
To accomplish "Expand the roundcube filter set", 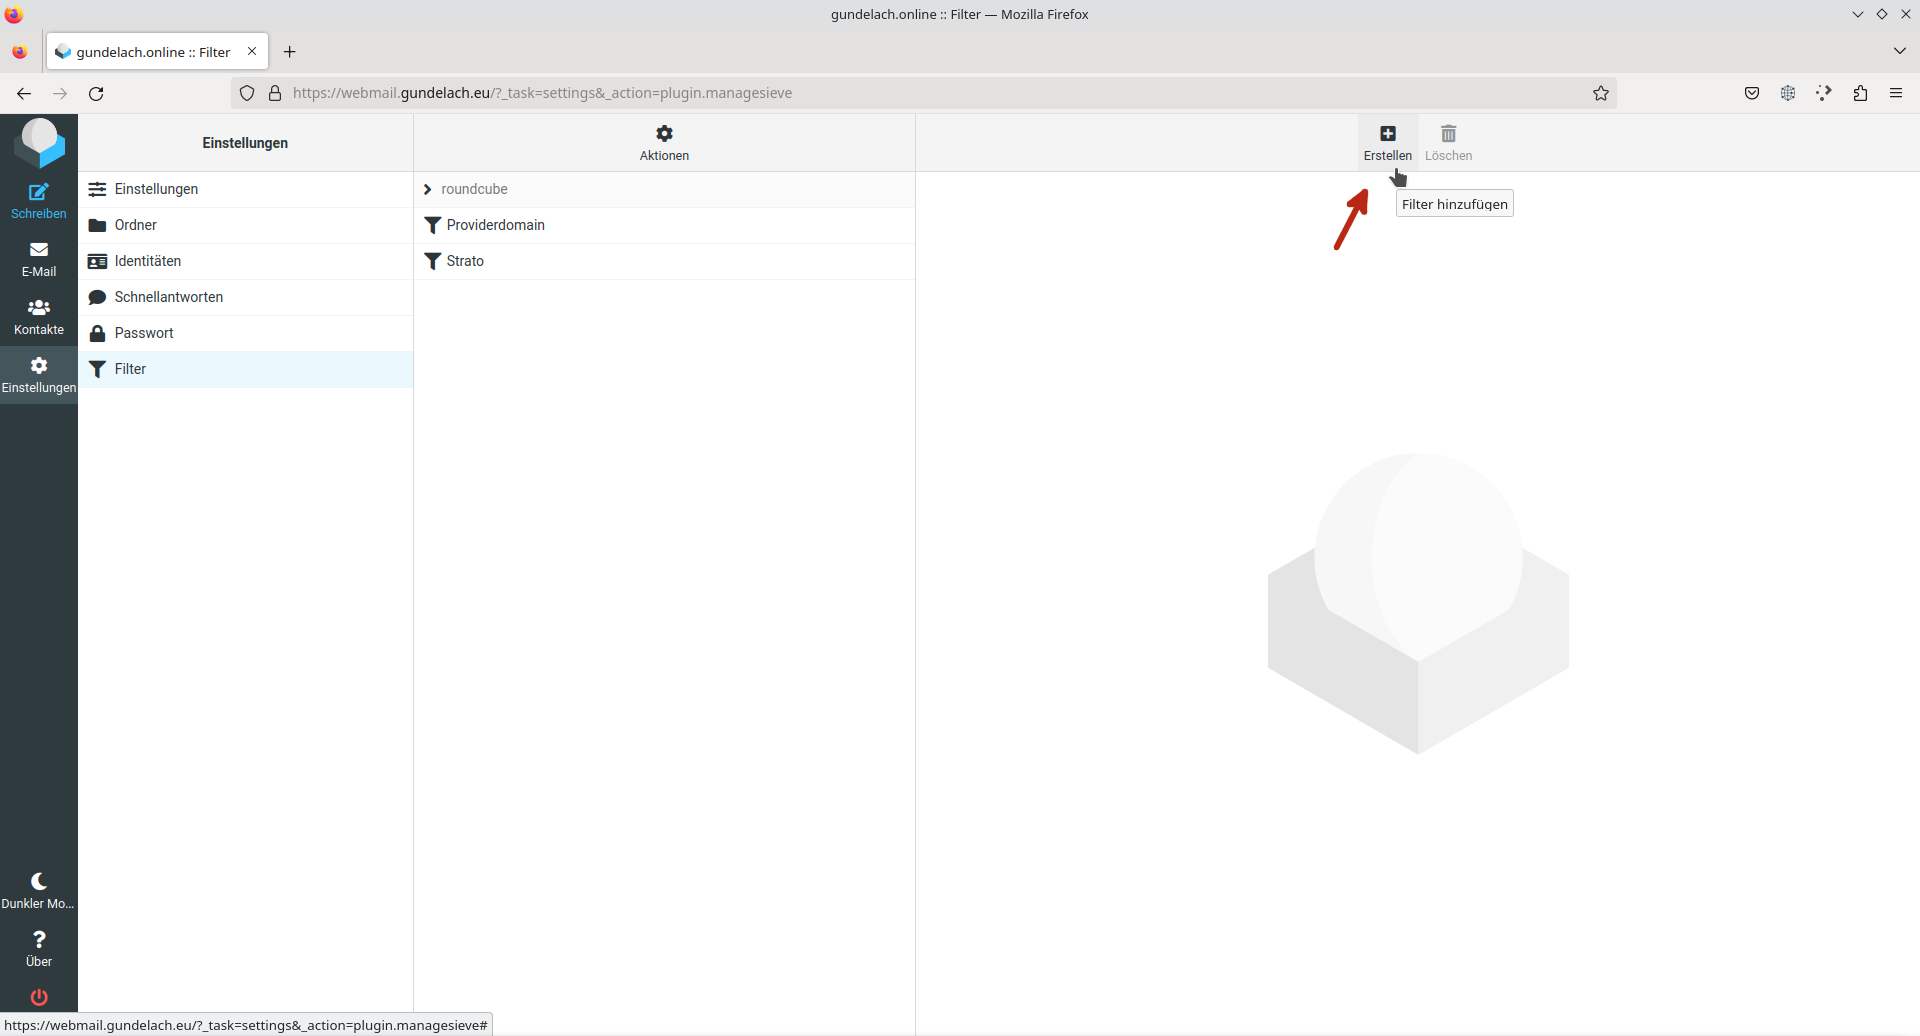I will point(428,189).
